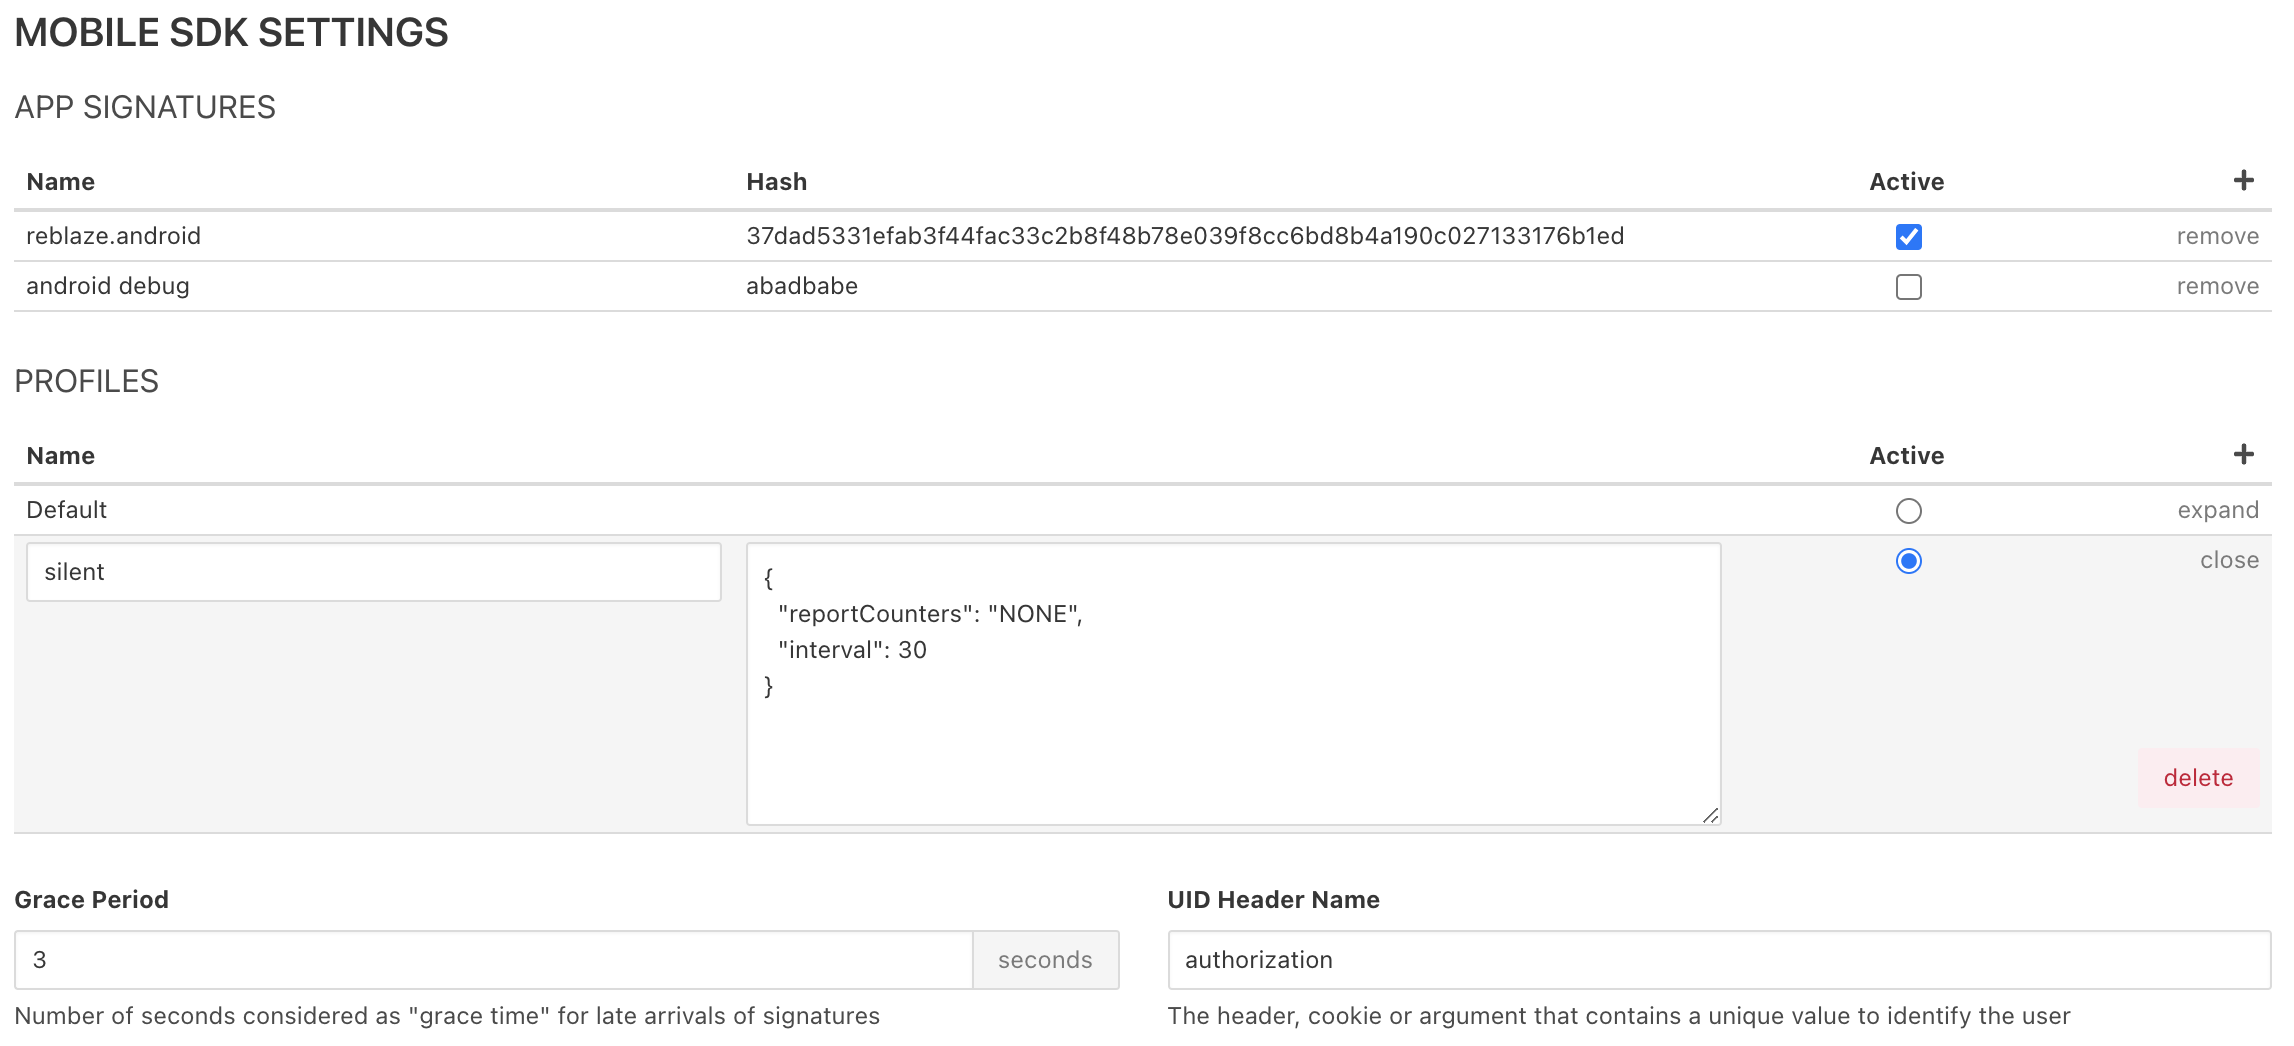Screen dimensions: 2294x1046
Task: Click the Grace Period input field
Action: [493, 960]
